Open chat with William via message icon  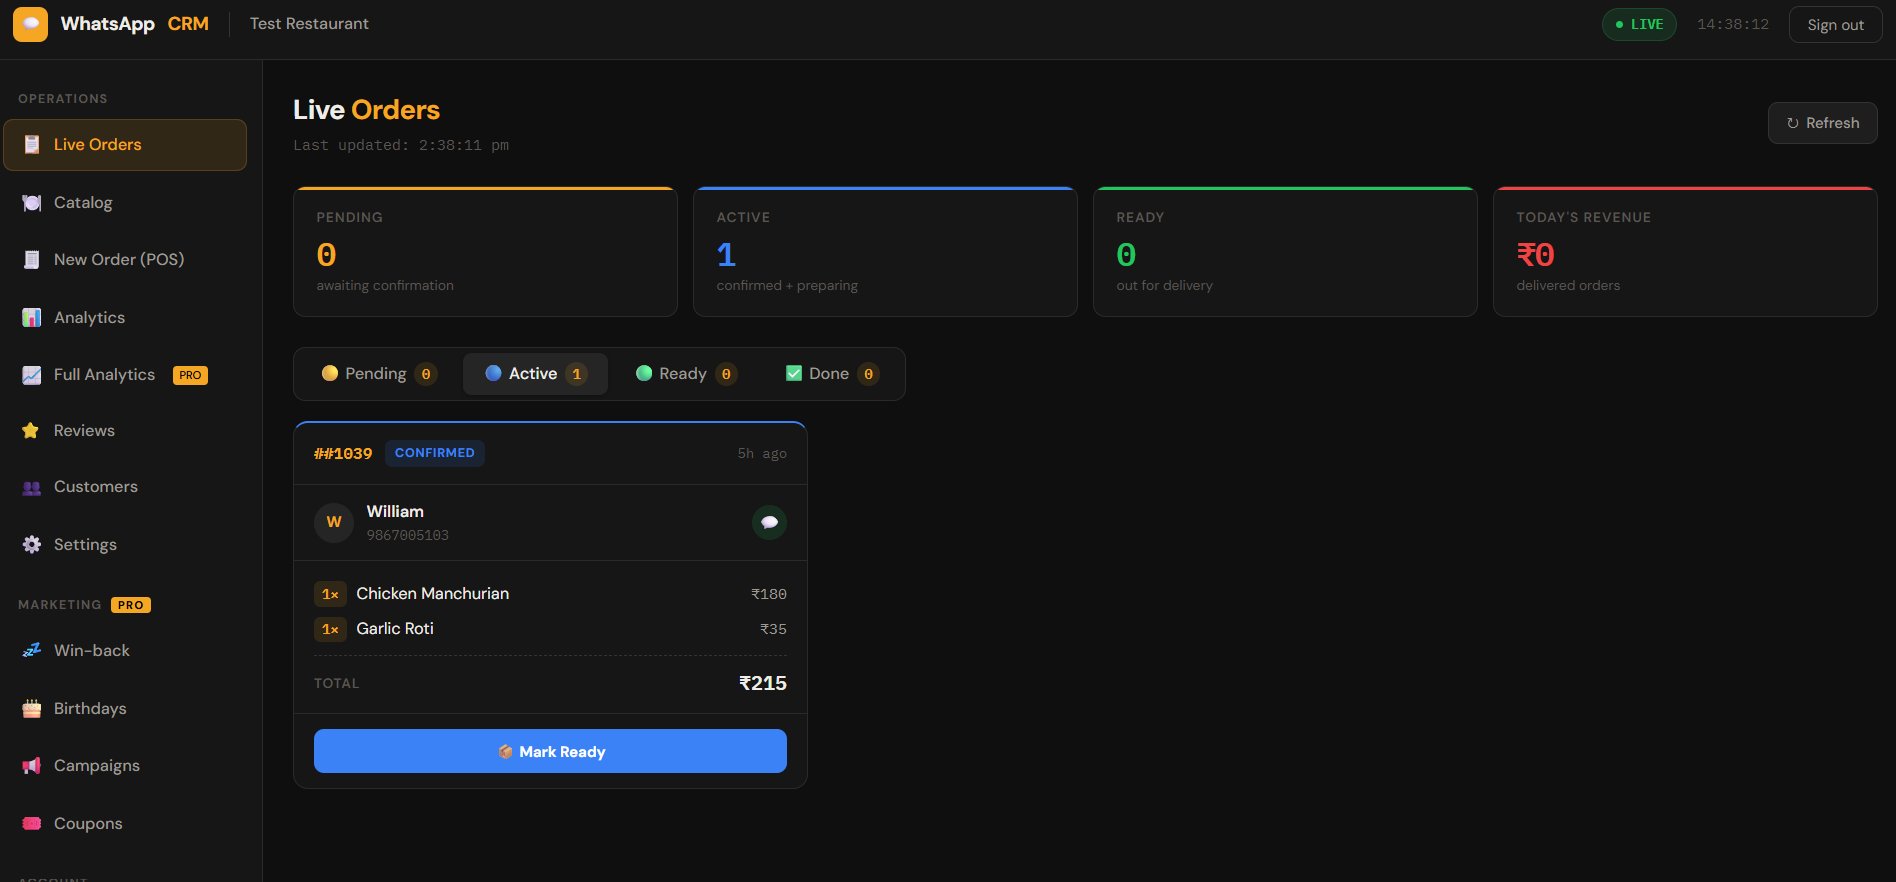769,522
